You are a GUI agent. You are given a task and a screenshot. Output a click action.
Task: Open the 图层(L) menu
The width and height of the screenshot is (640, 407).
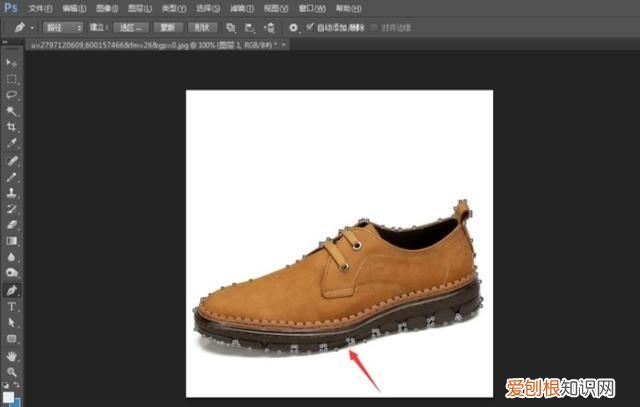140,9
